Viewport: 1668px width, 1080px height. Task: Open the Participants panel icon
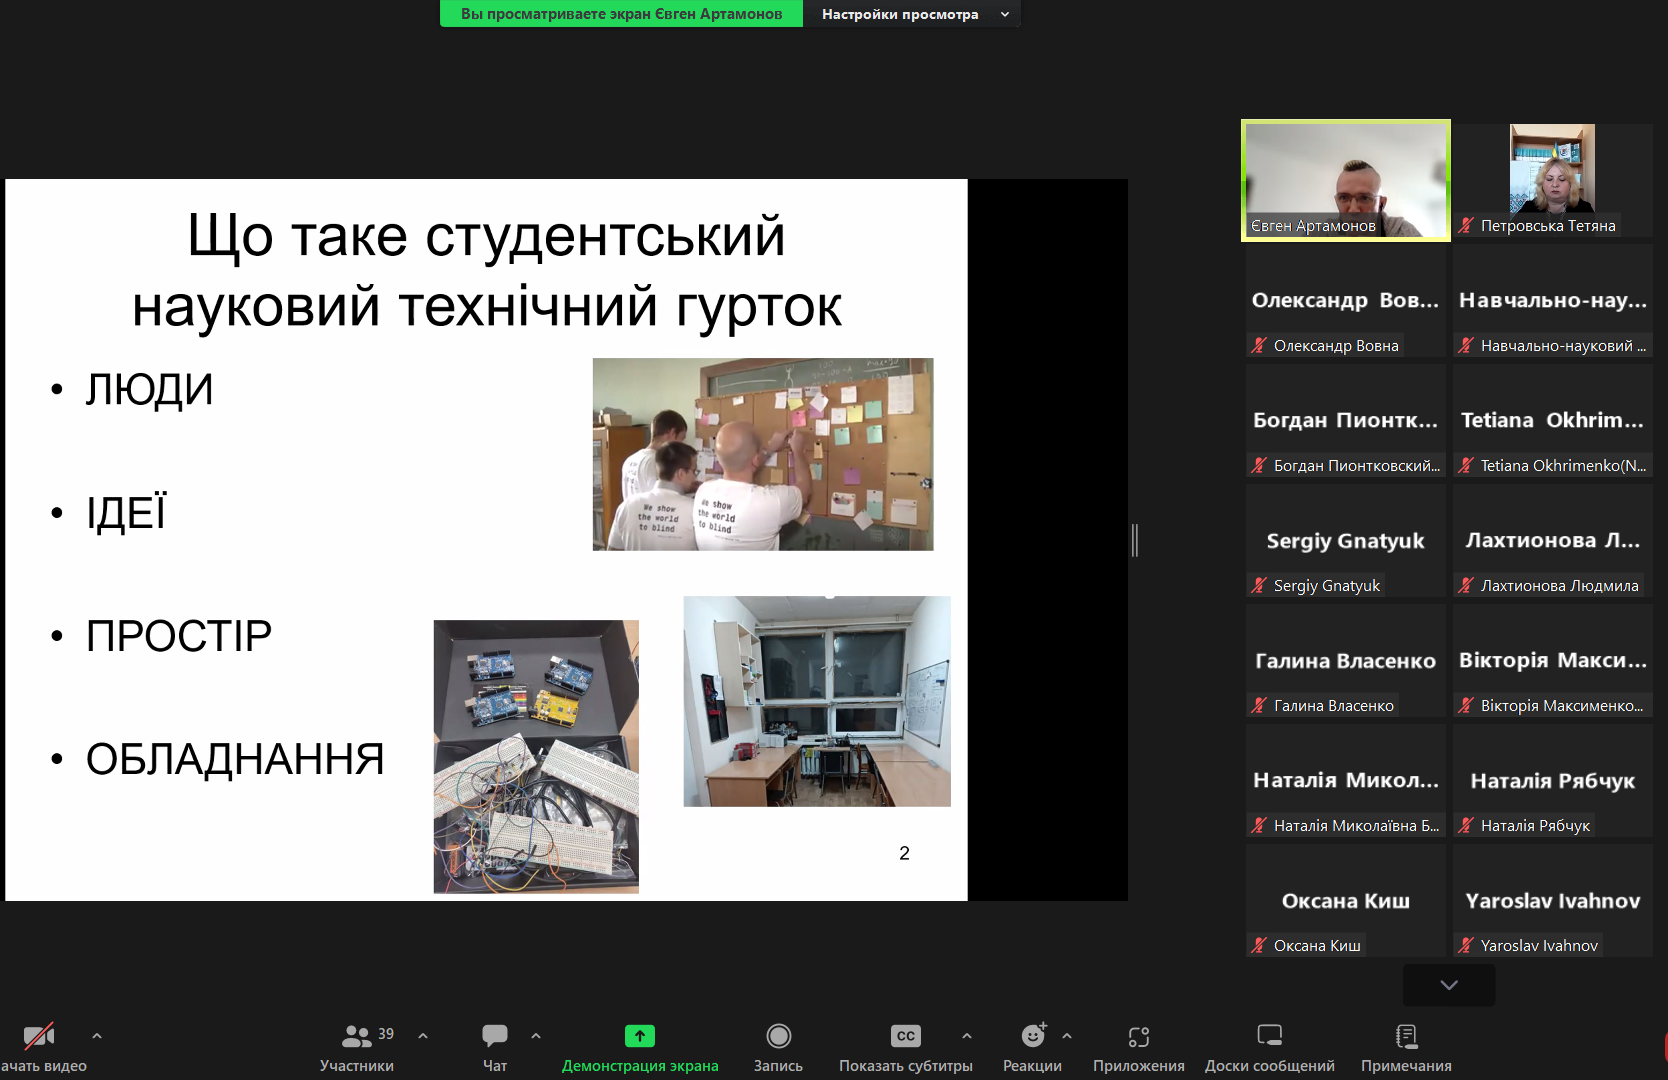[x=356, y=1036]
